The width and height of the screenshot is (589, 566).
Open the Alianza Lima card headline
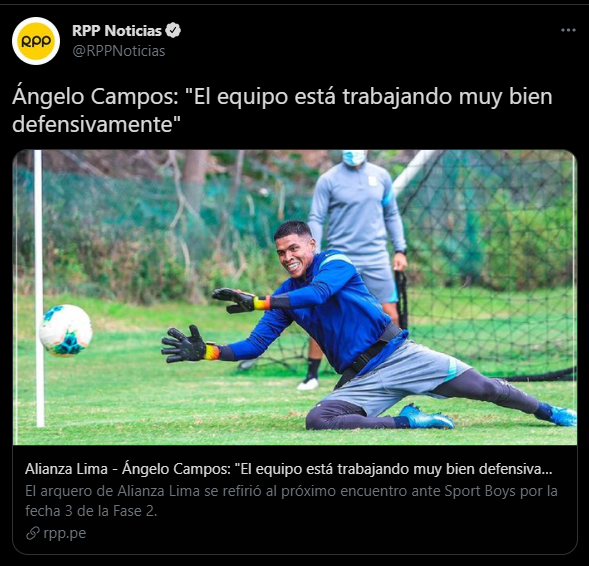[288, 469]
